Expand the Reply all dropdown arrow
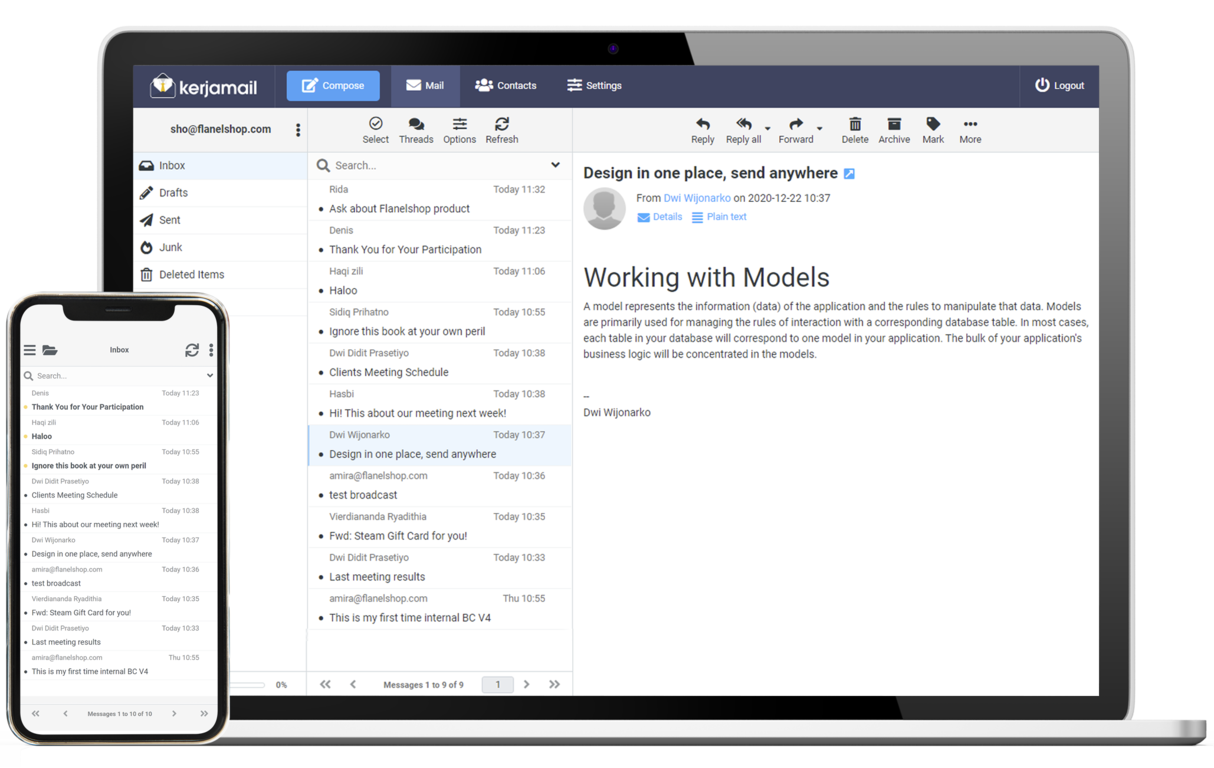 (768, 129)
